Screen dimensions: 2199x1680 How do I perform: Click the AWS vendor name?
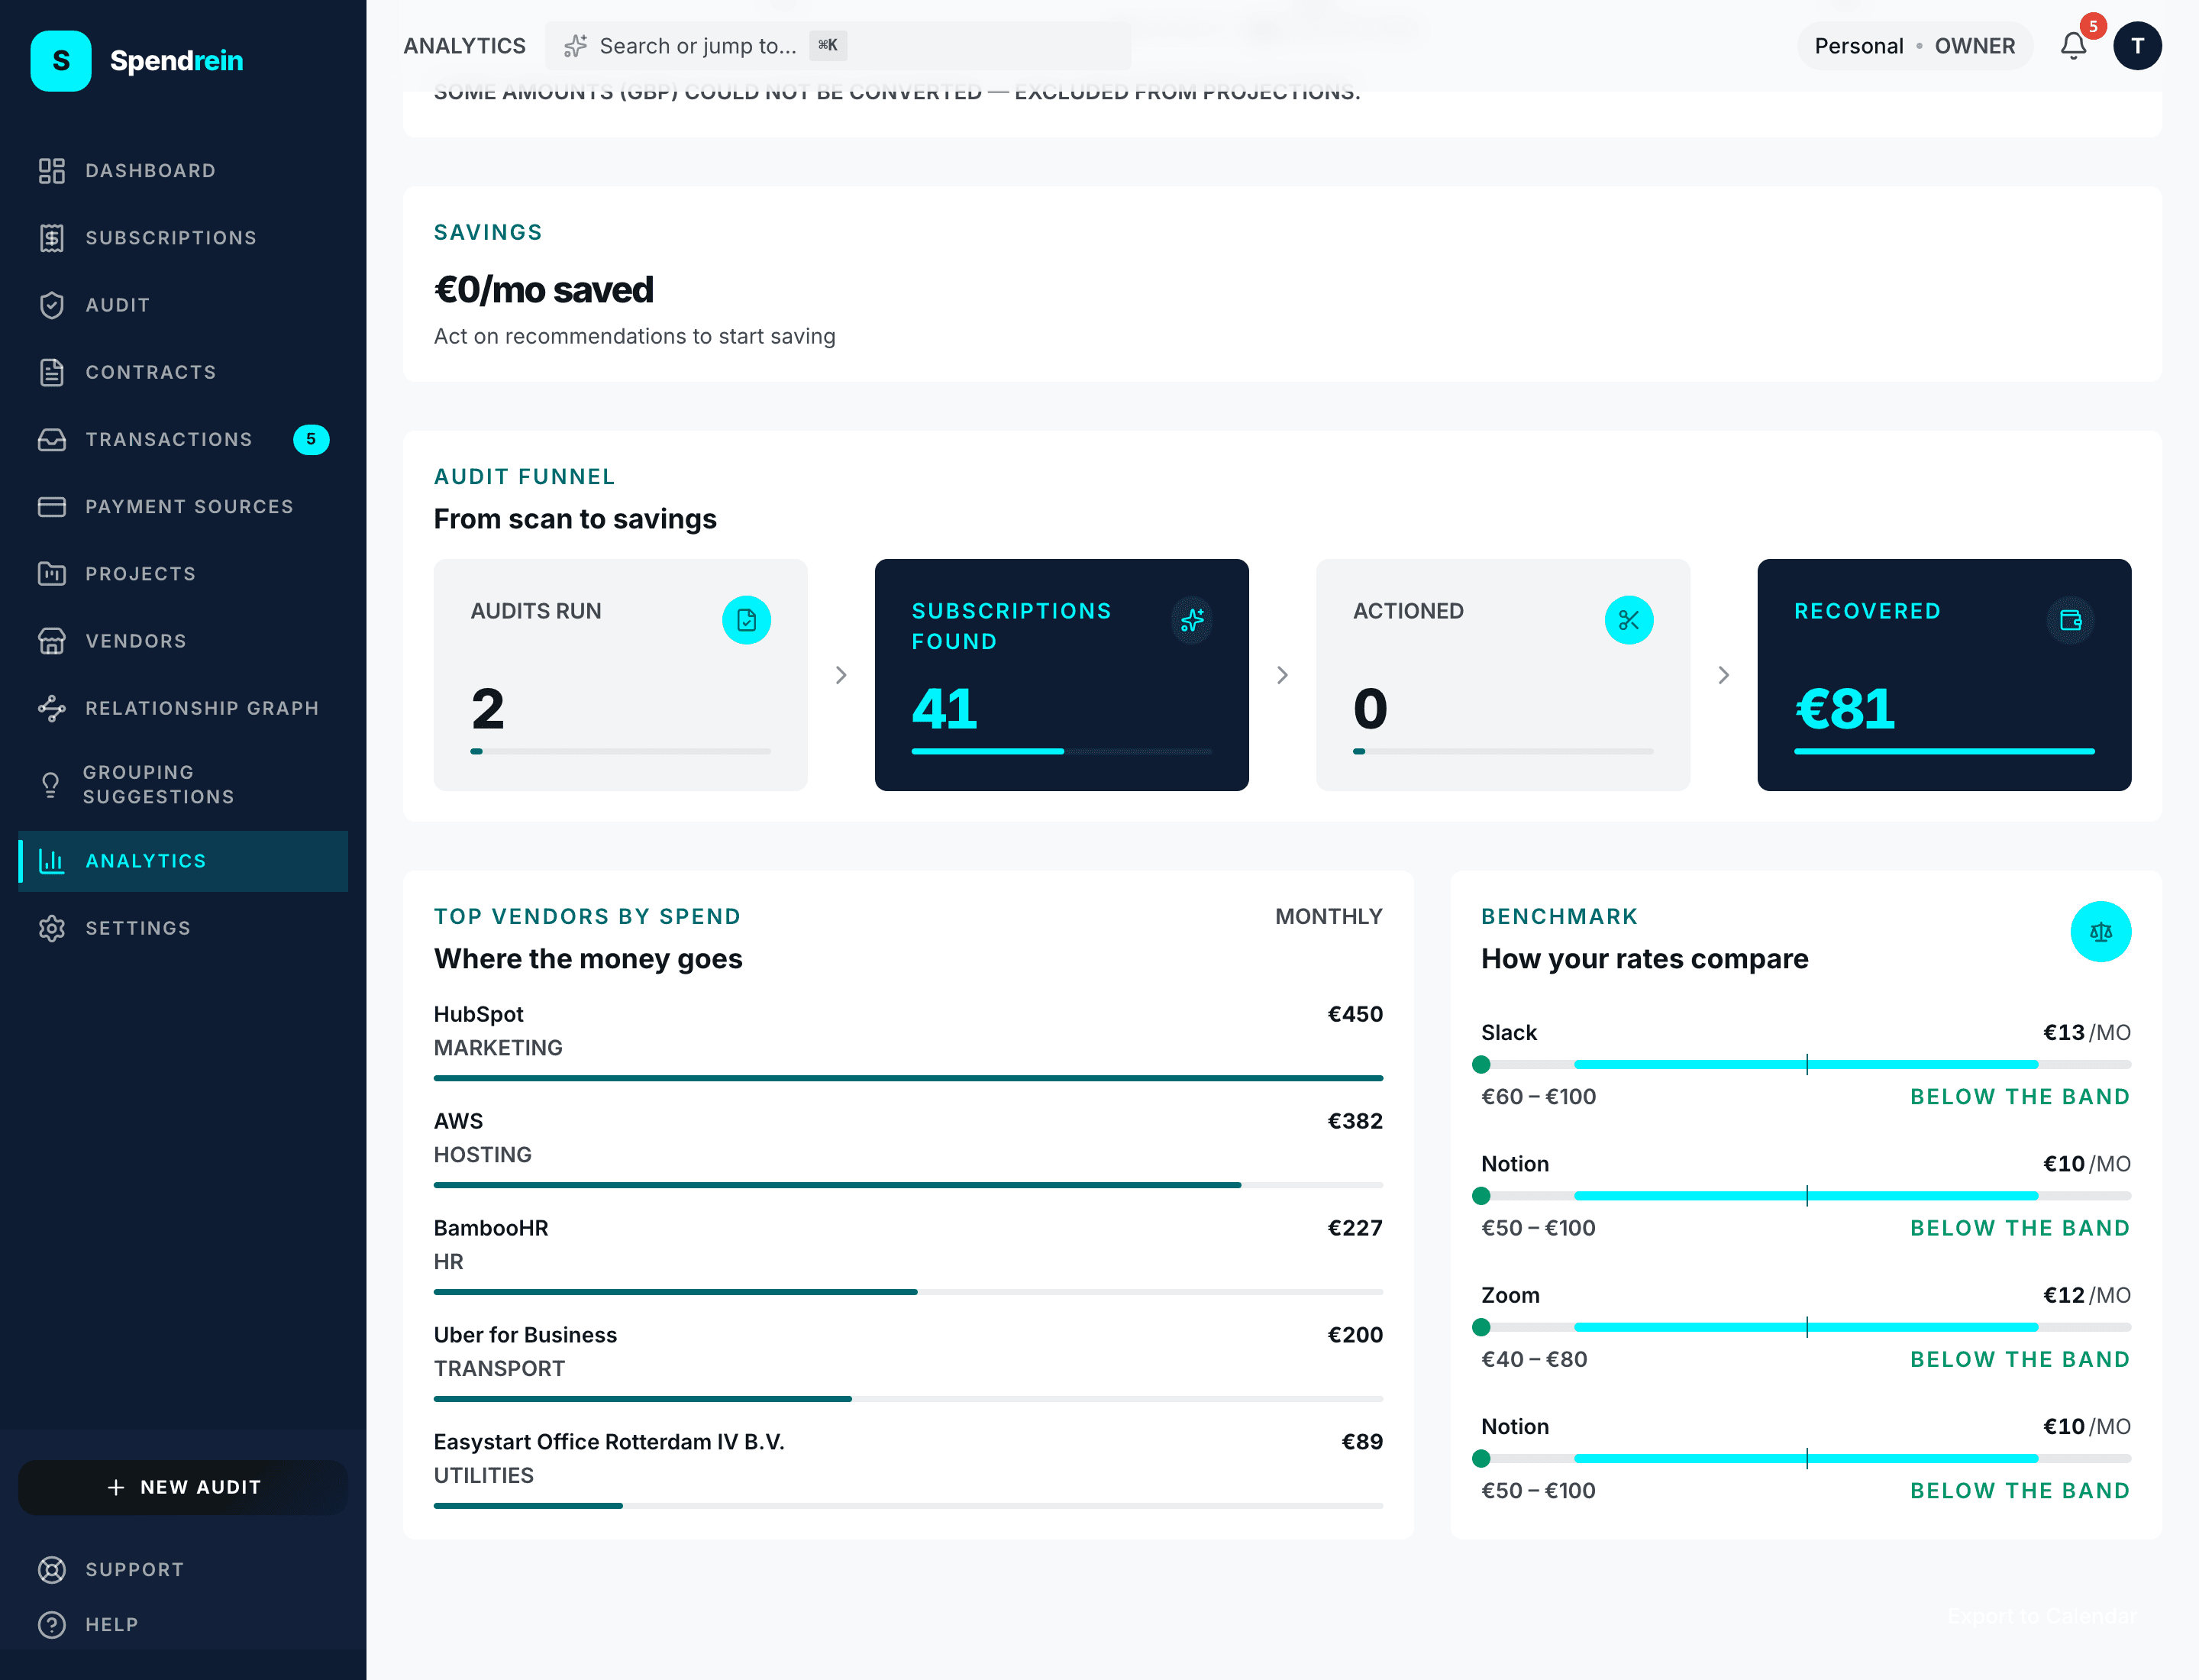pos(459,1121)
